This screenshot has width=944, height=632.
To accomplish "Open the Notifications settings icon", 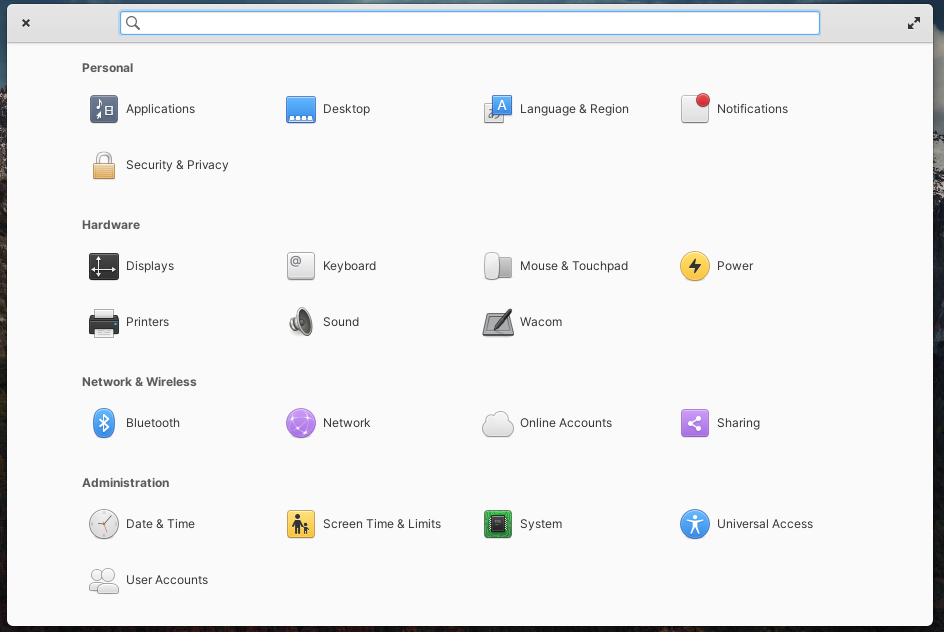I will point(695,108).
